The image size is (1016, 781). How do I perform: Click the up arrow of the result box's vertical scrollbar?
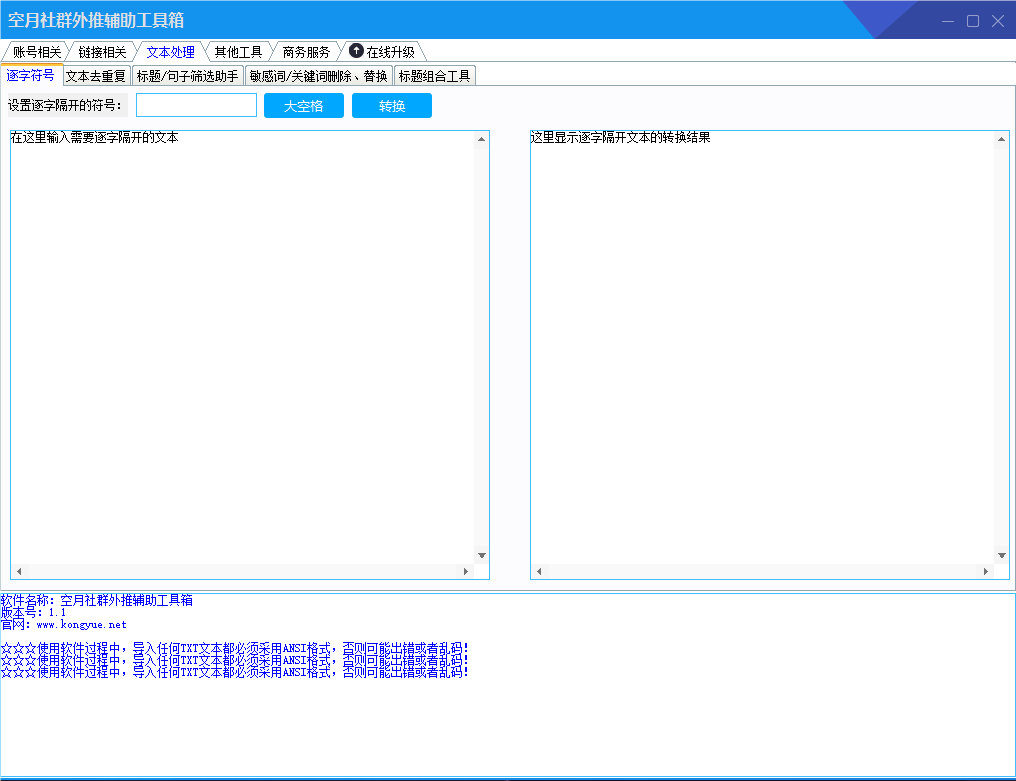click(x=1002, y=139)
